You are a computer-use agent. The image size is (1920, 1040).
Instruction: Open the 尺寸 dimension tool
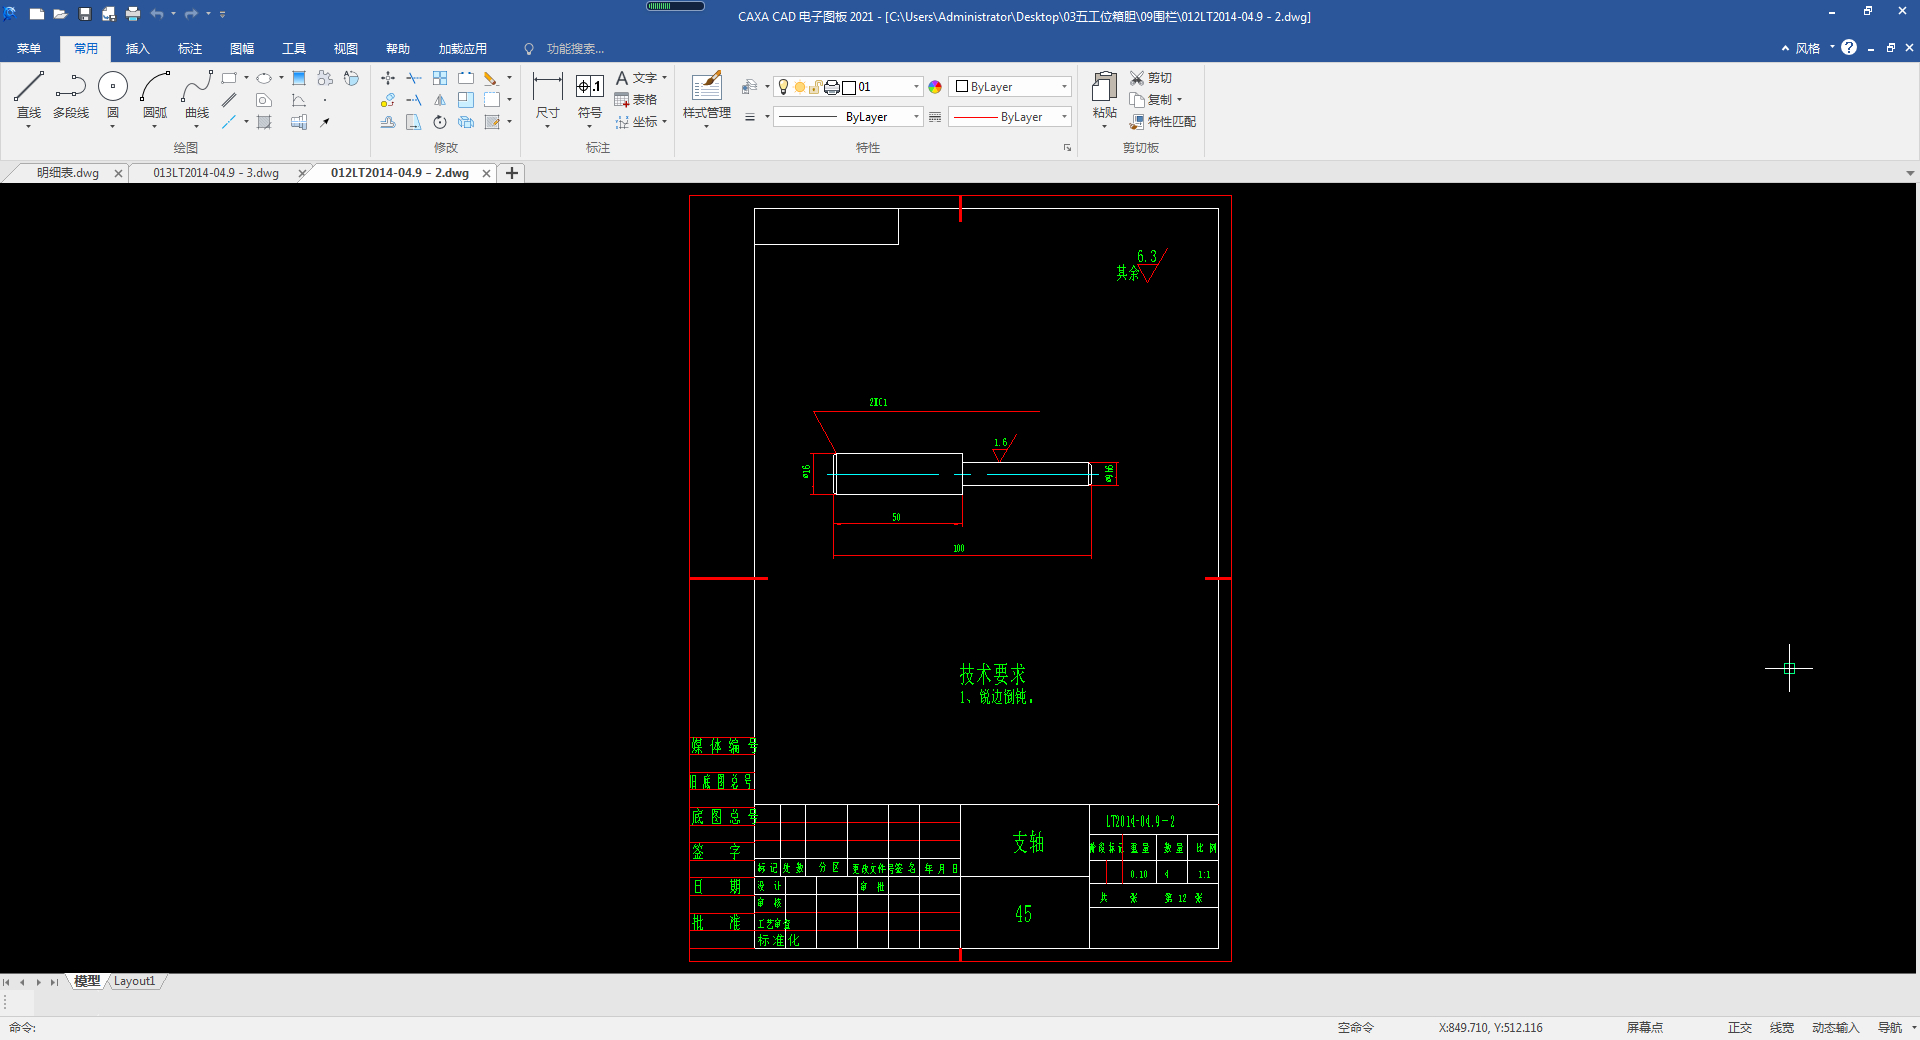click(x=547, y=97)
